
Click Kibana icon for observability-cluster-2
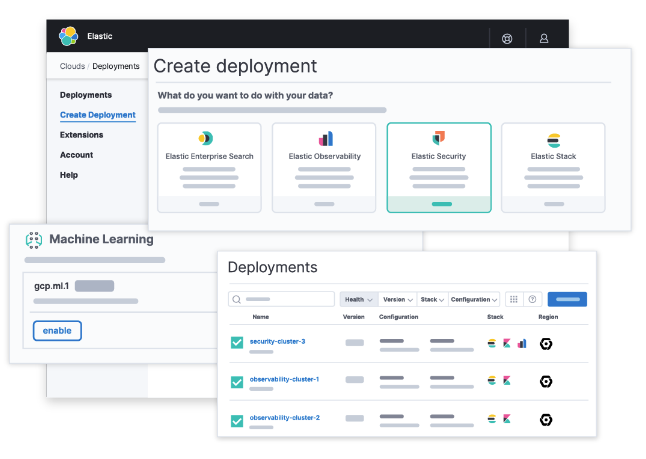(x=507, y=419)
